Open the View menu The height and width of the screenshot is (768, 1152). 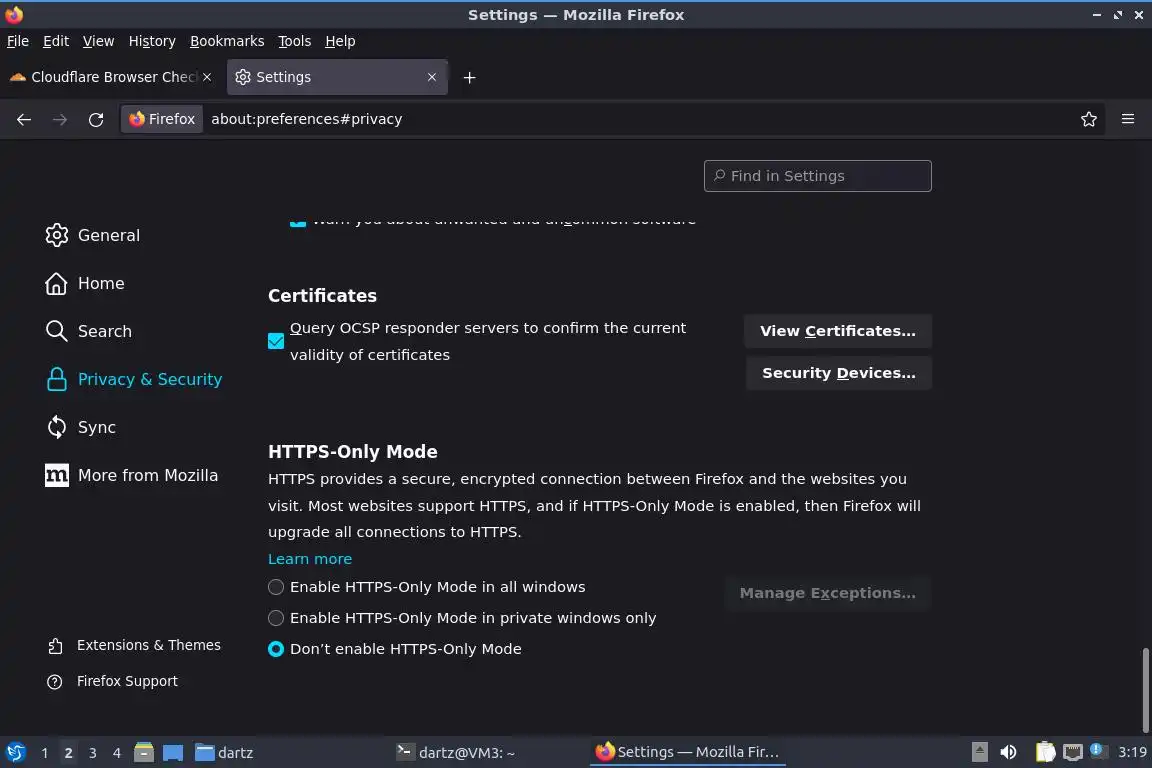click(x=98, y=41)
